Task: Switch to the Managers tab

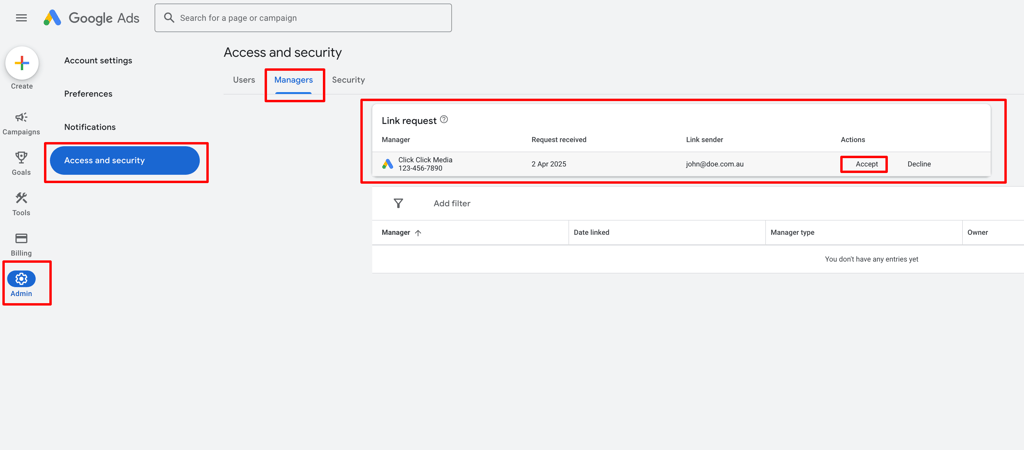Action: pos(293,80)
